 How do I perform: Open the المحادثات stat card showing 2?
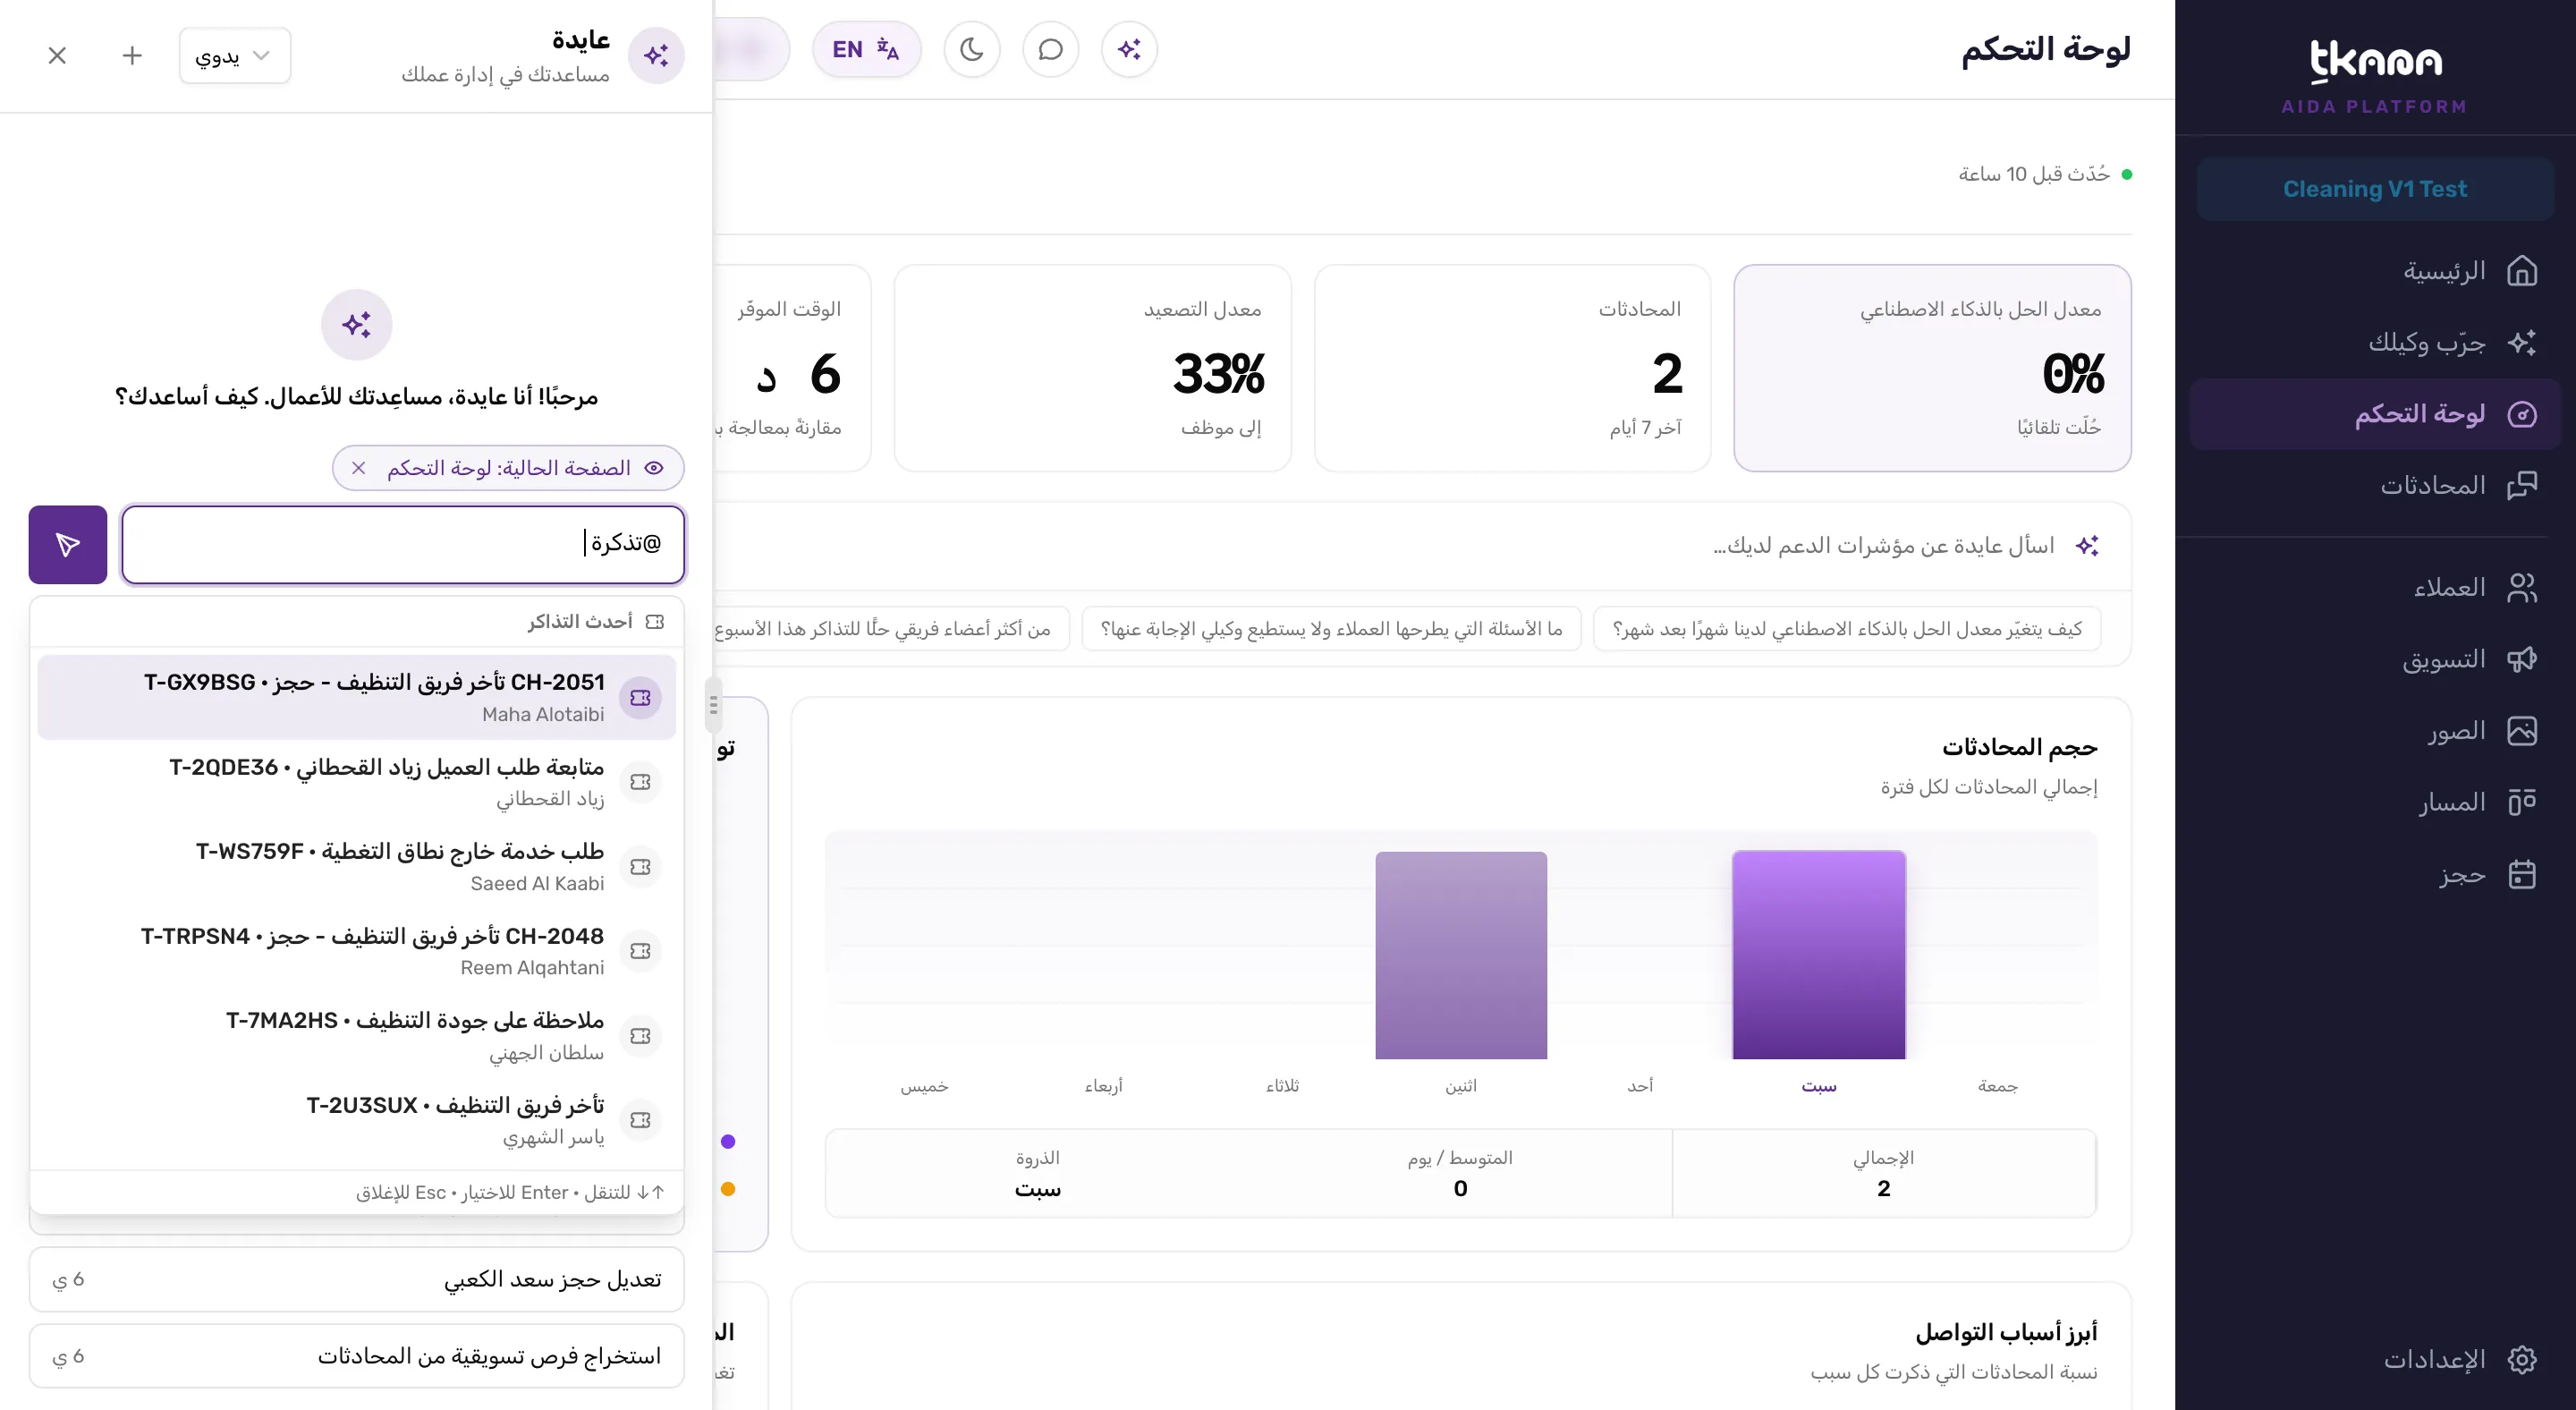click(1512, 368)
